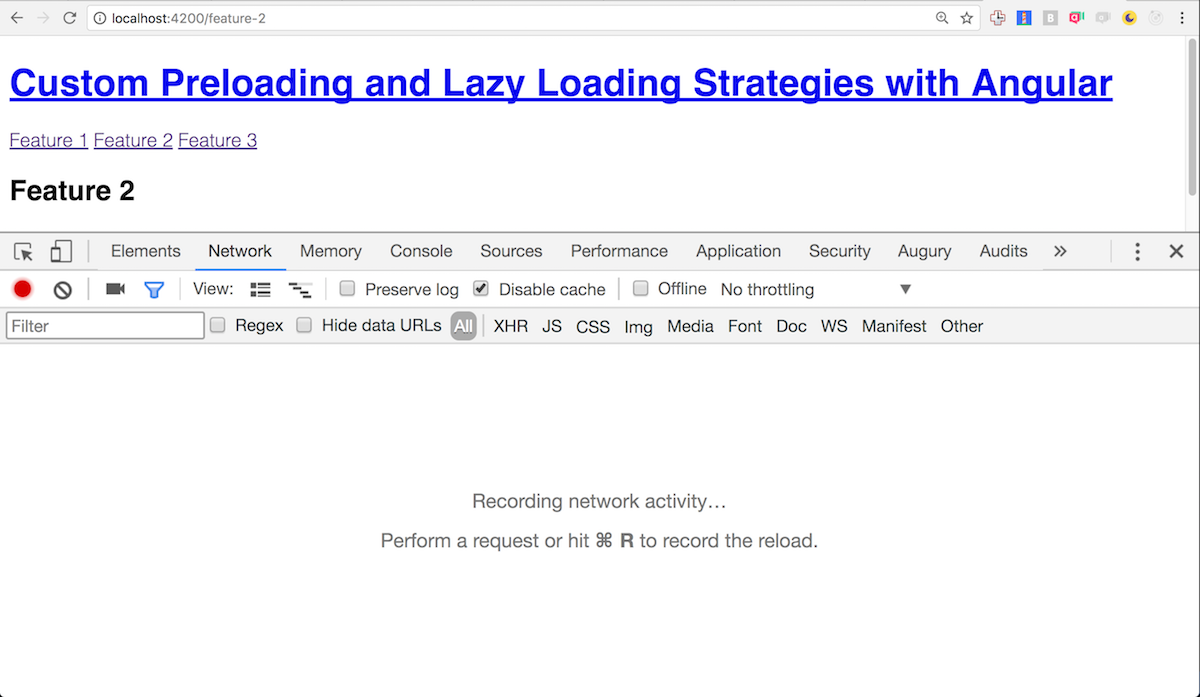The image size is (1200, 697).
Task: Navigate to the Feature 1 link
Action: pos(49,140)
